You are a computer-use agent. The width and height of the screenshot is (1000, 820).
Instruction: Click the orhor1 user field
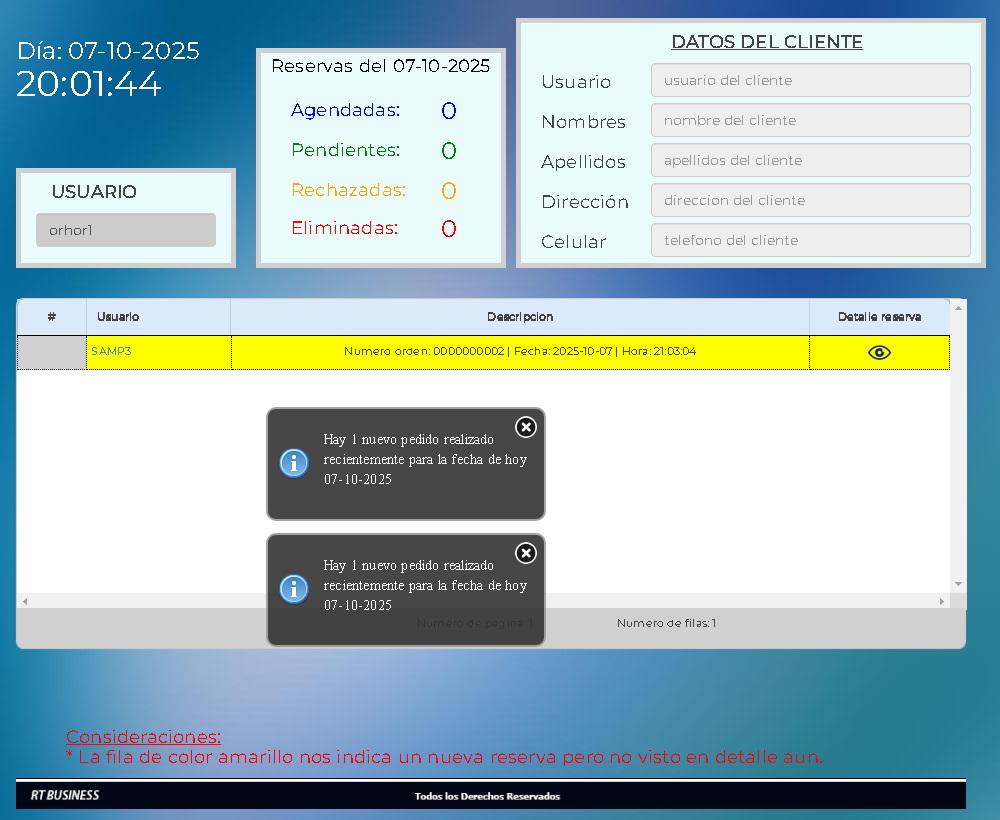tap(126, 230)
